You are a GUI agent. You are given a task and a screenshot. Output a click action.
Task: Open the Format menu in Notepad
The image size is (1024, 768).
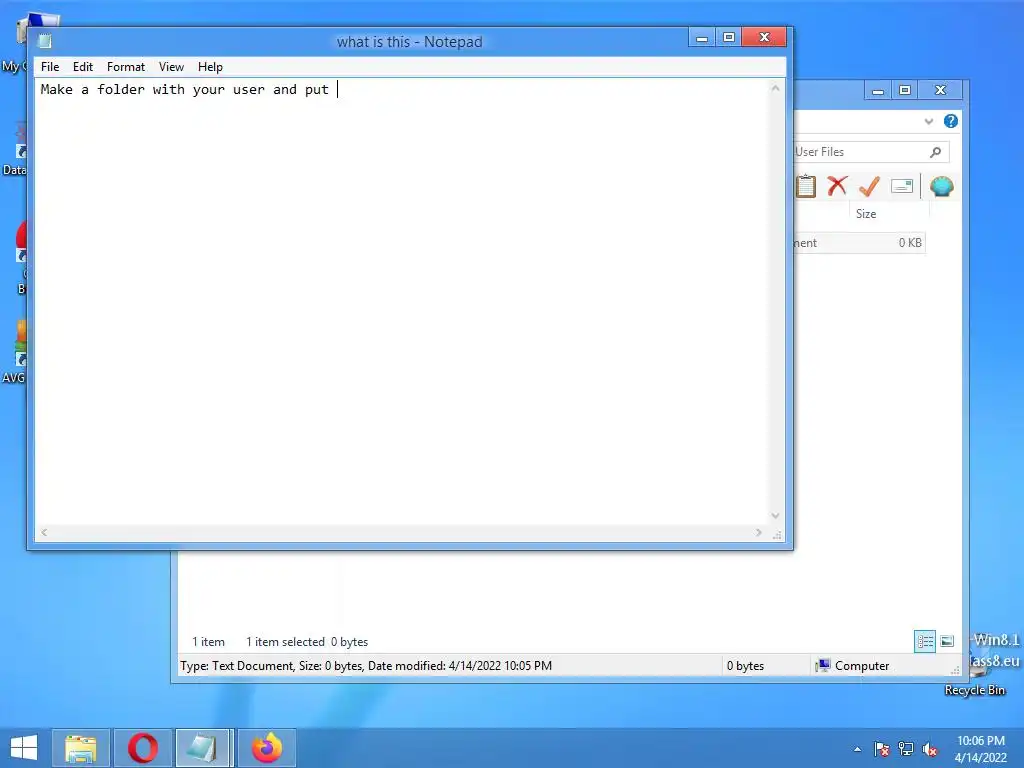coord(125,67)
